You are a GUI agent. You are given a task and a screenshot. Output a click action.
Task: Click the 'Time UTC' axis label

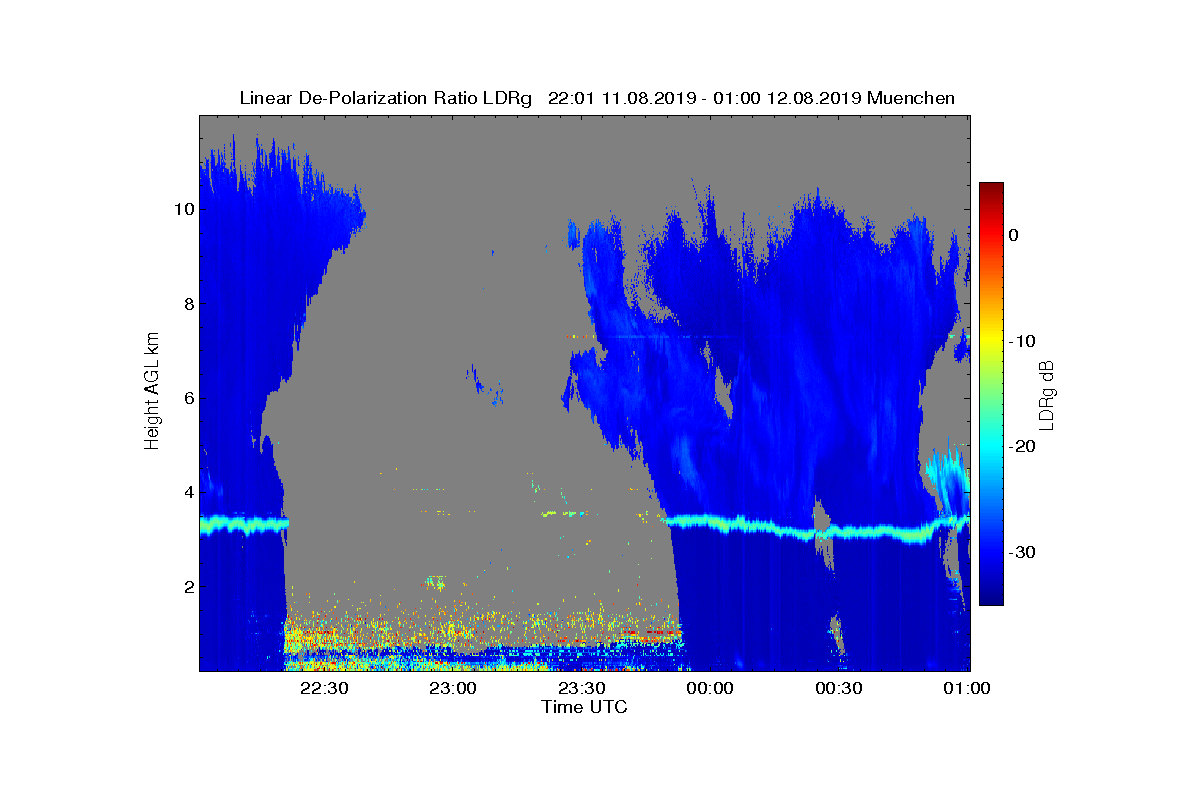click(584, 707)
